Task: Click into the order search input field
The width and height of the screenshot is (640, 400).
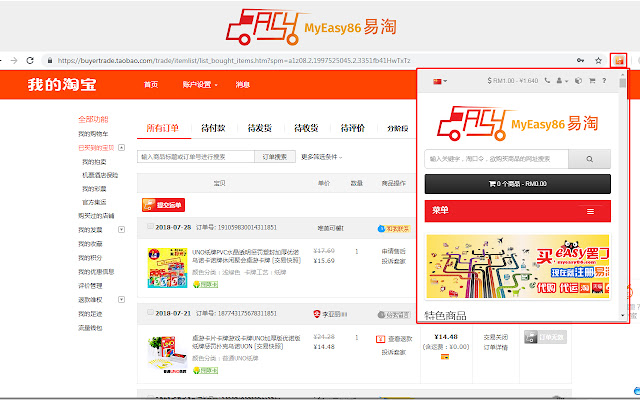Action: [x=196, y=157]
